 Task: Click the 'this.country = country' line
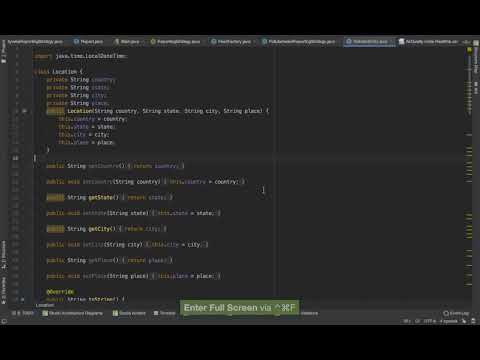[92, 119]
